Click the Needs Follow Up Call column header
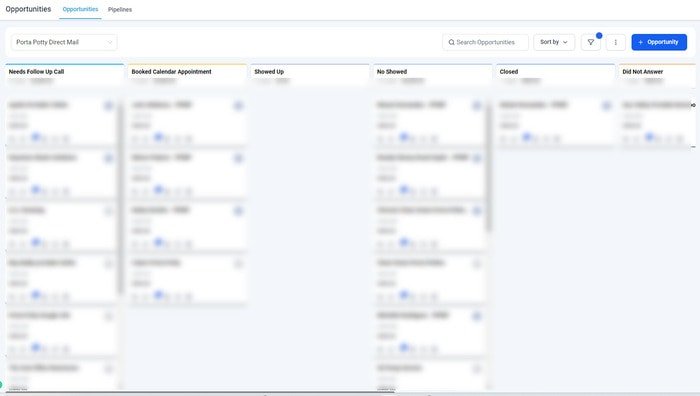This screenshot has width=700, height=396. click(36, 71)
